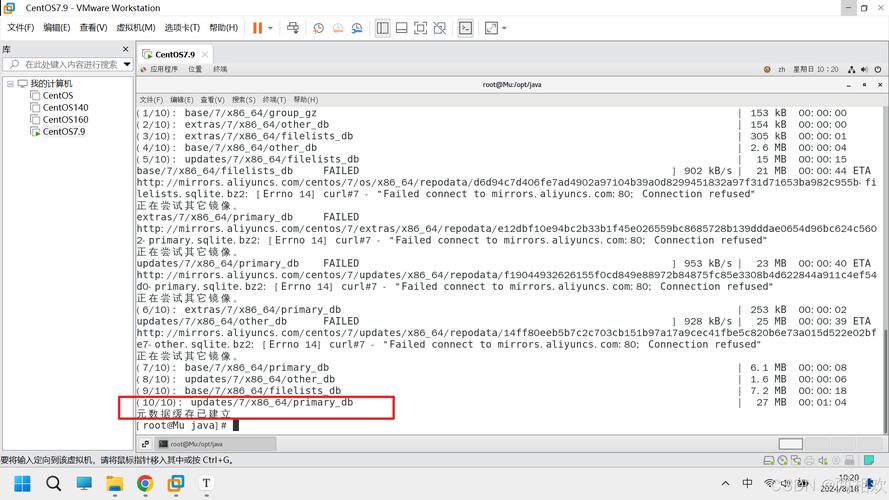Send Ctrl+Alt+Del to the virtual machine
This screenshot has width=889, height=500.
coord(293,28)
